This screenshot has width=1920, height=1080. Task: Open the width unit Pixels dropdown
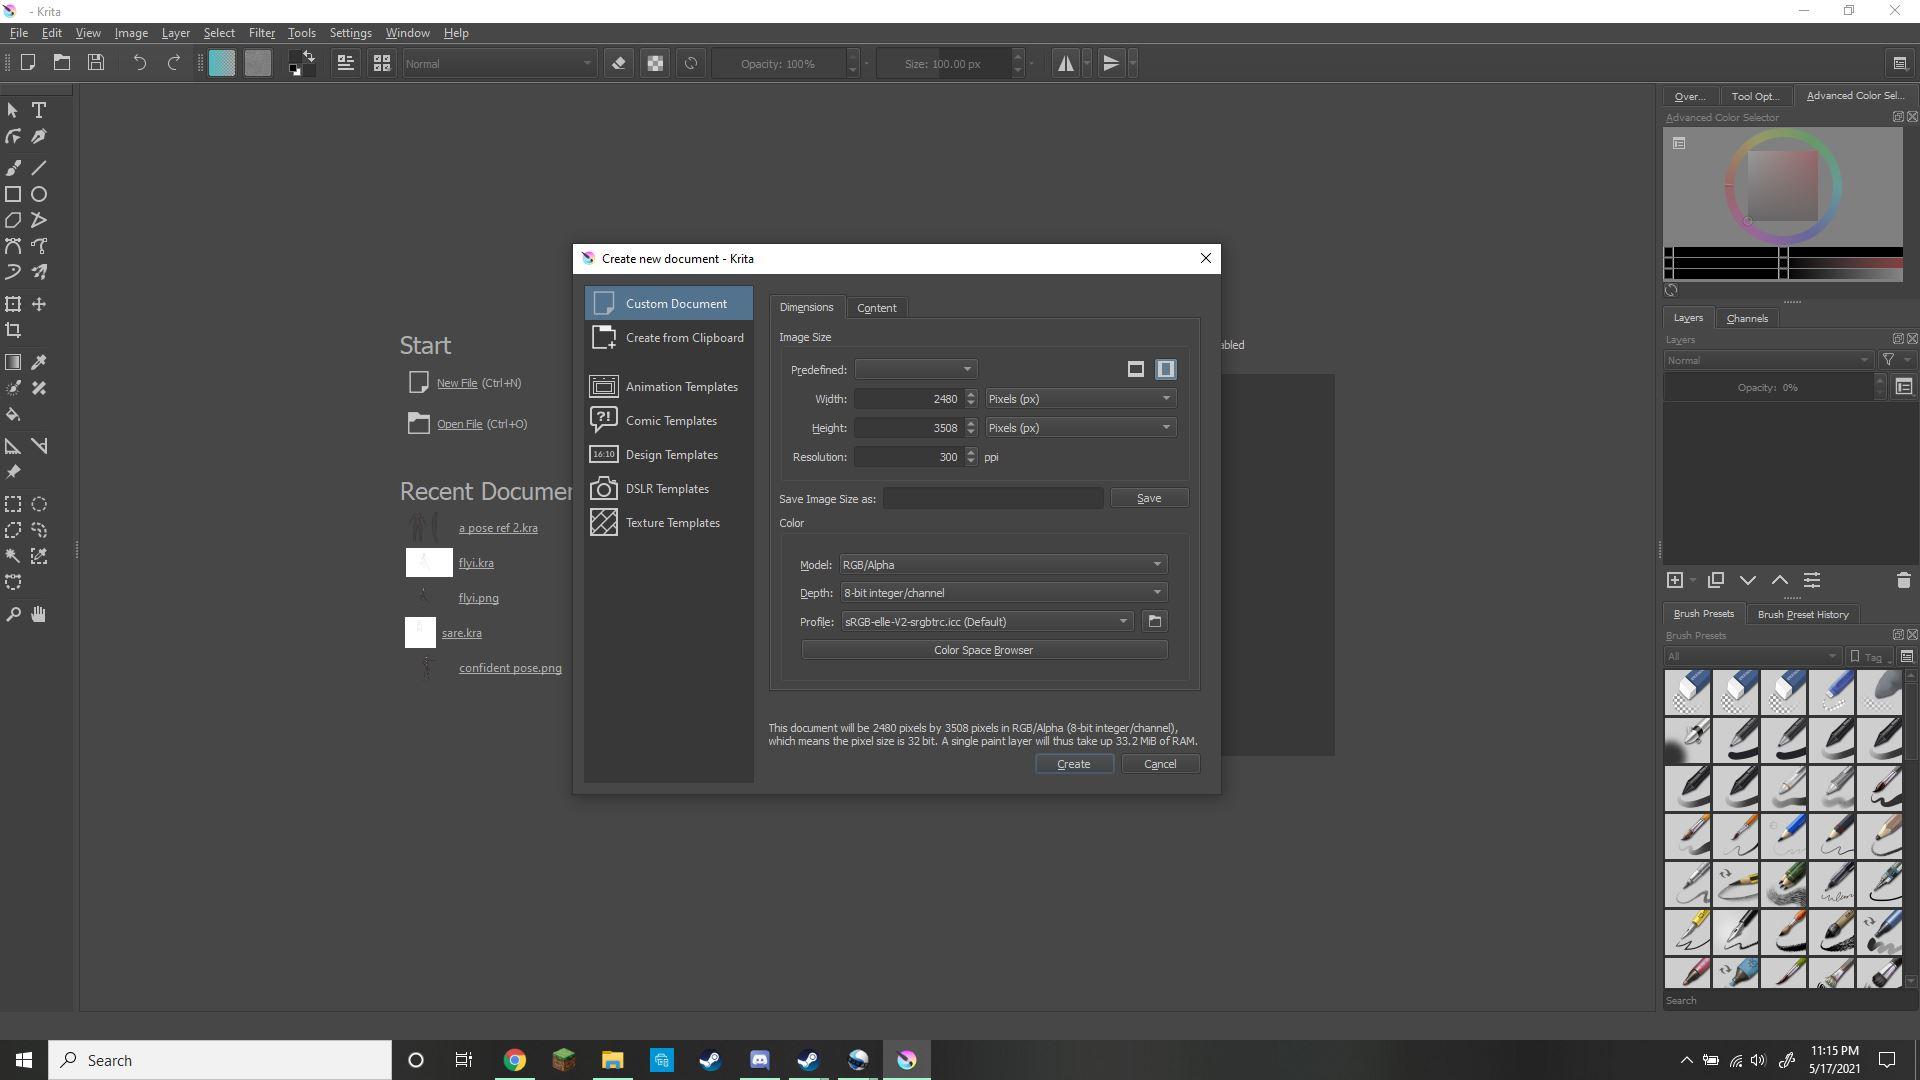[x=1079, y=398]
